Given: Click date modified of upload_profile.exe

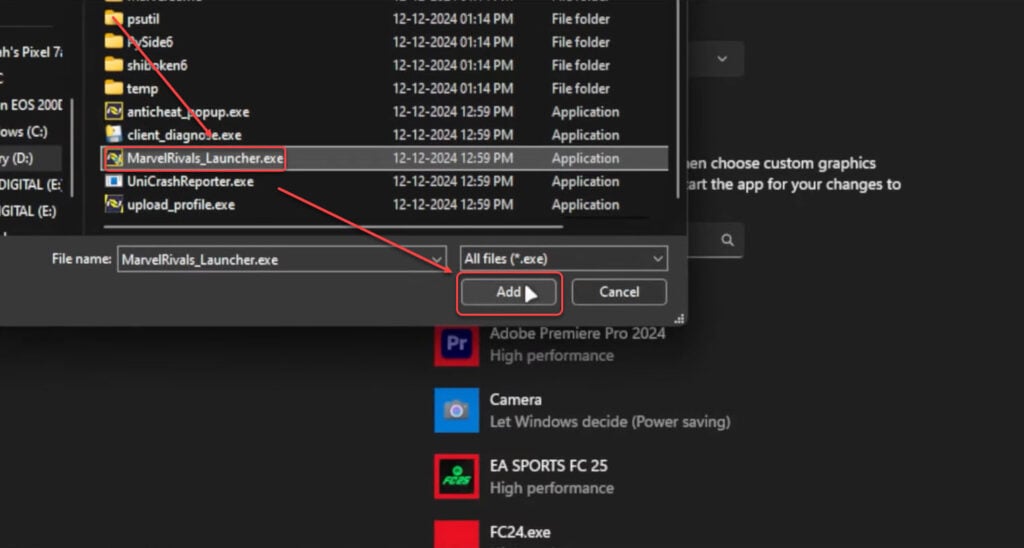Looking at the screenshot, I should 453,205.
